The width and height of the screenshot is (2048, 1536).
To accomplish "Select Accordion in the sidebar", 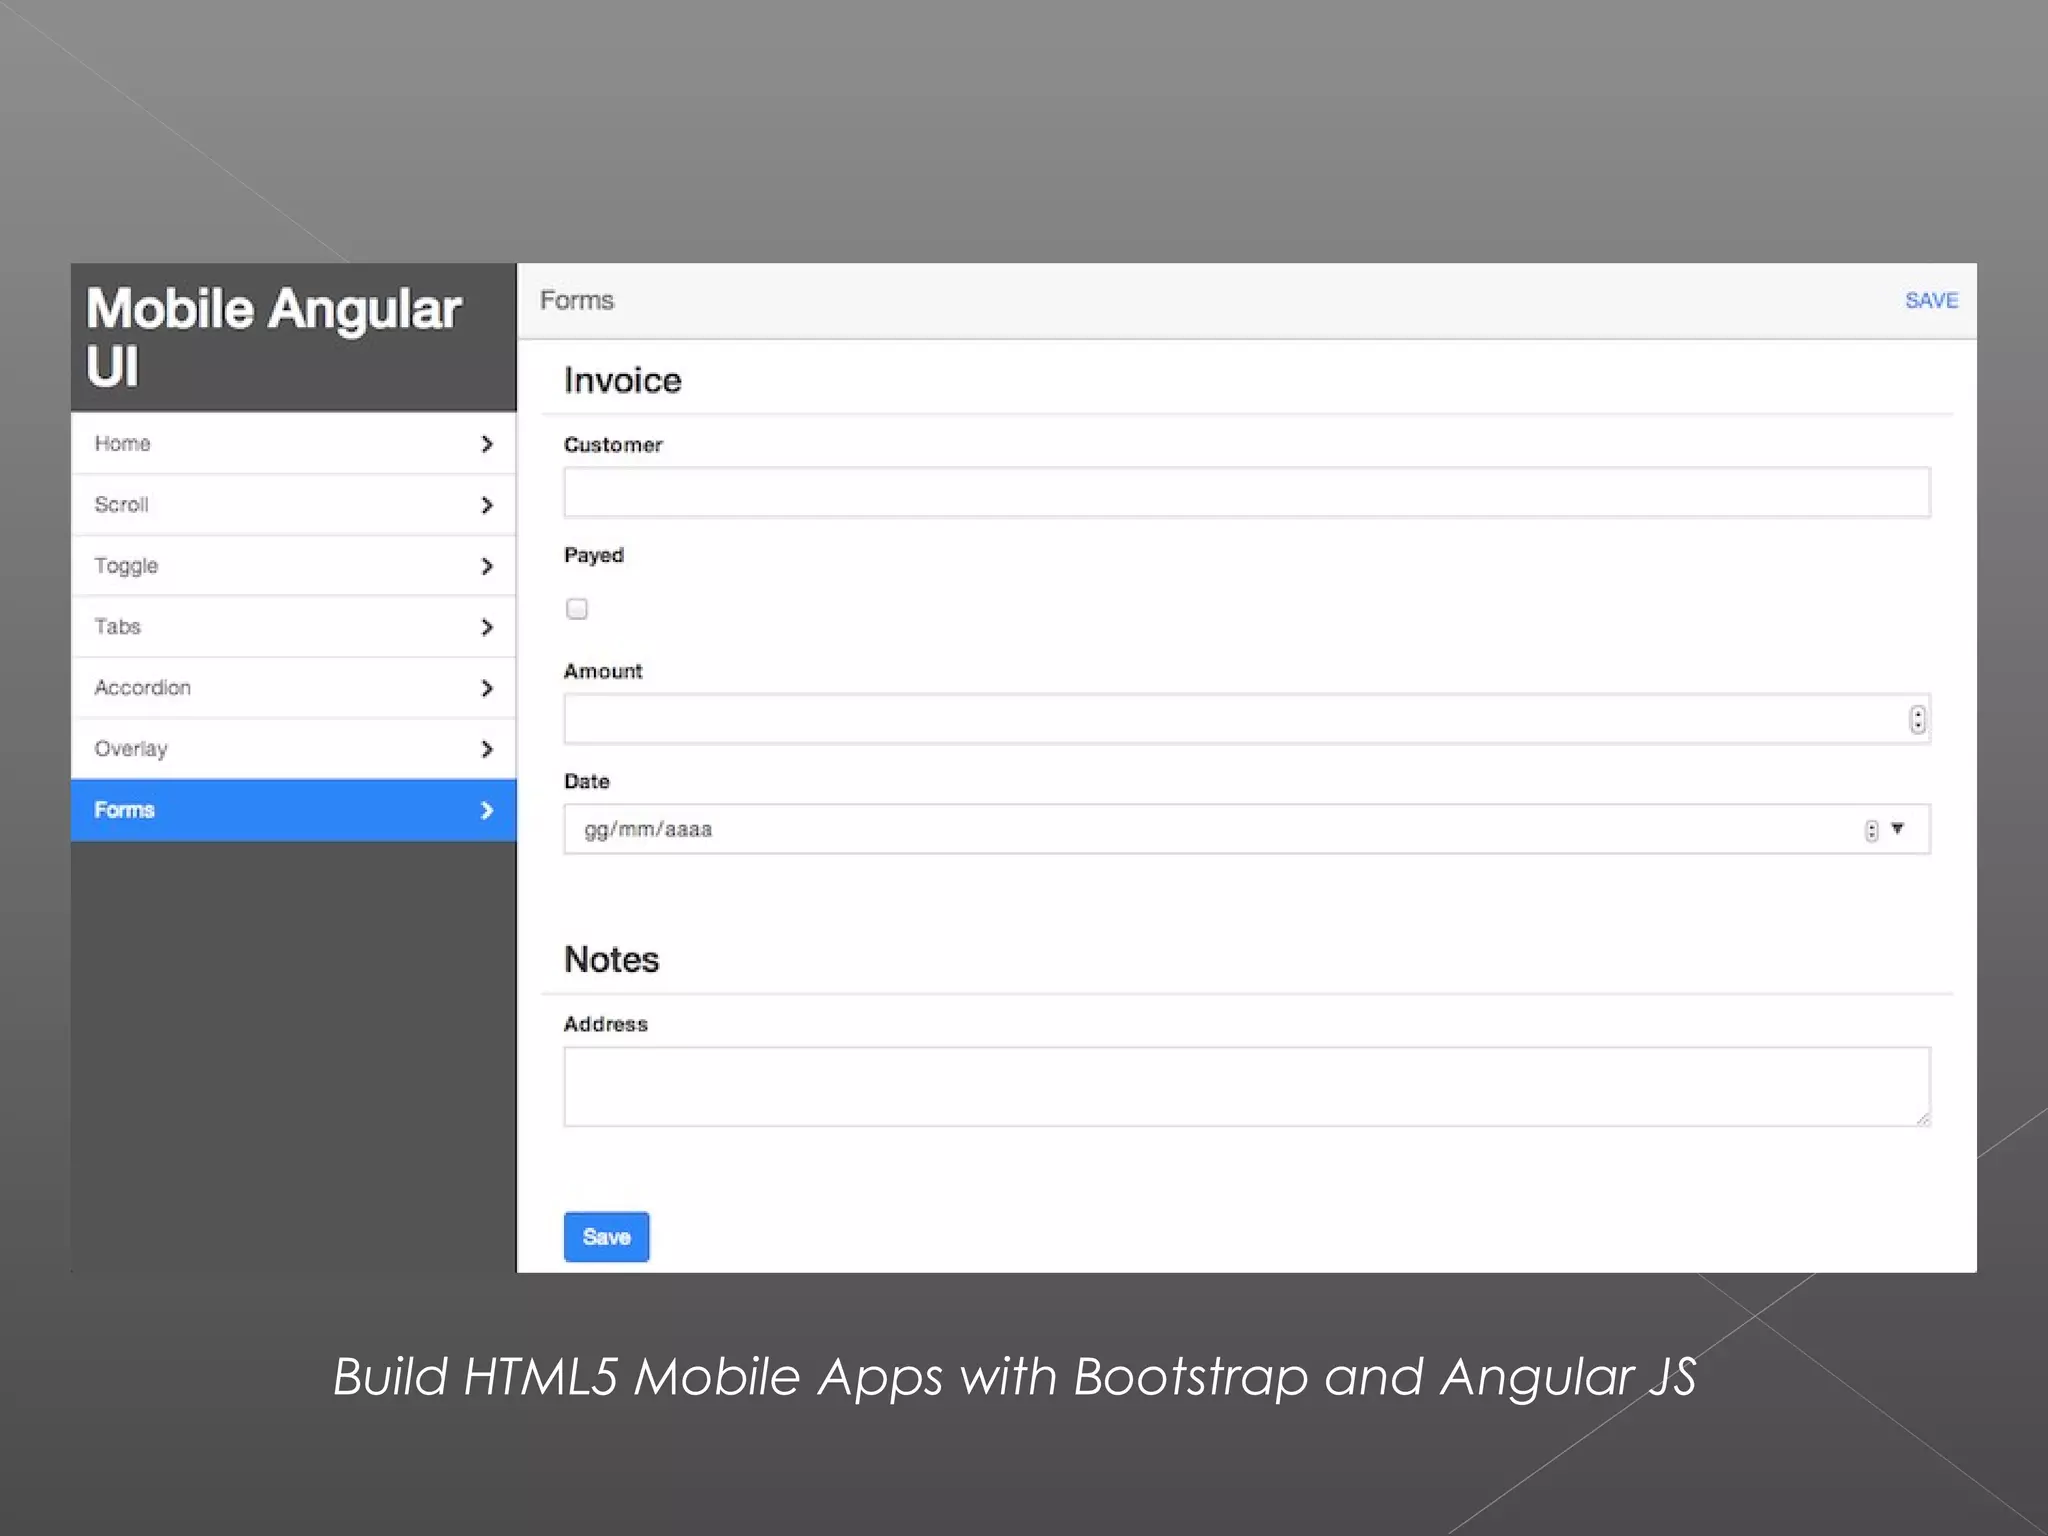I will [143, 688].
